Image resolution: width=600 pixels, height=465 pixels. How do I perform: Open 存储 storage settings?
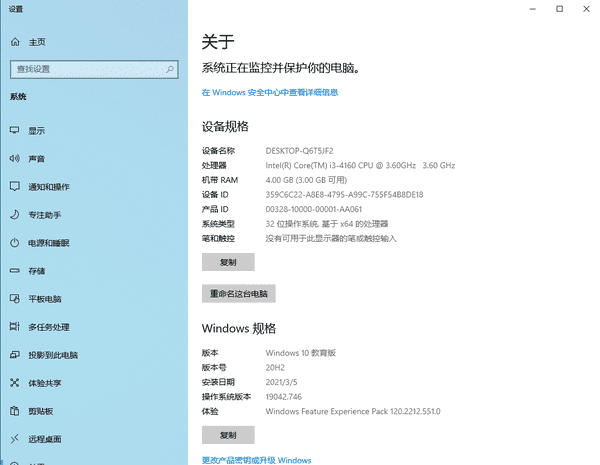37,271
